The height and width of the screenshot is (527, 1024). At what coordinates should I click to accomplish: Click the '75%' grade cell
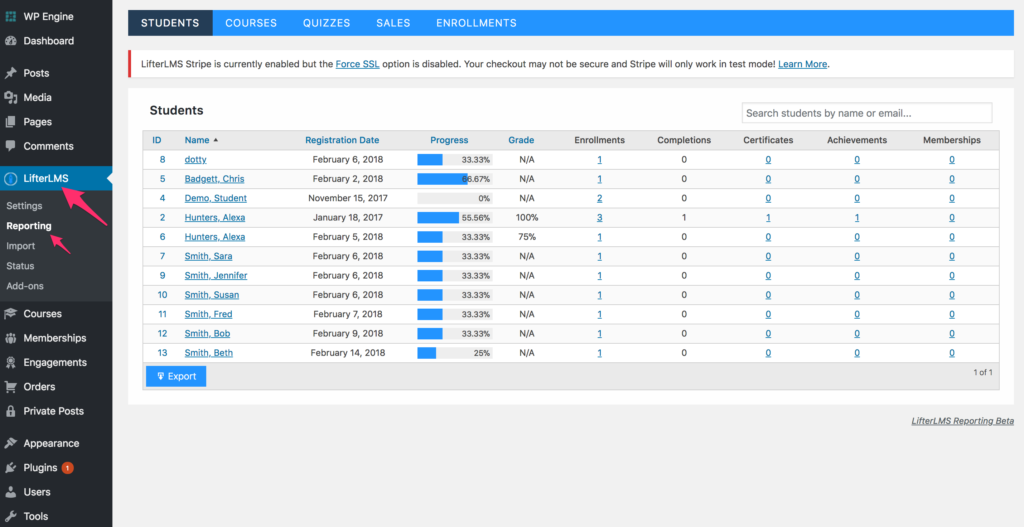pos(527,236)
